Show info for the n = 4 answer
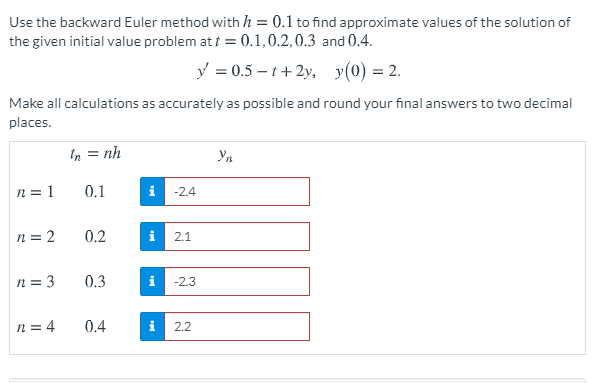Image resolution: width=596 pixels, height=383 pixels. (x=152, y=326)
